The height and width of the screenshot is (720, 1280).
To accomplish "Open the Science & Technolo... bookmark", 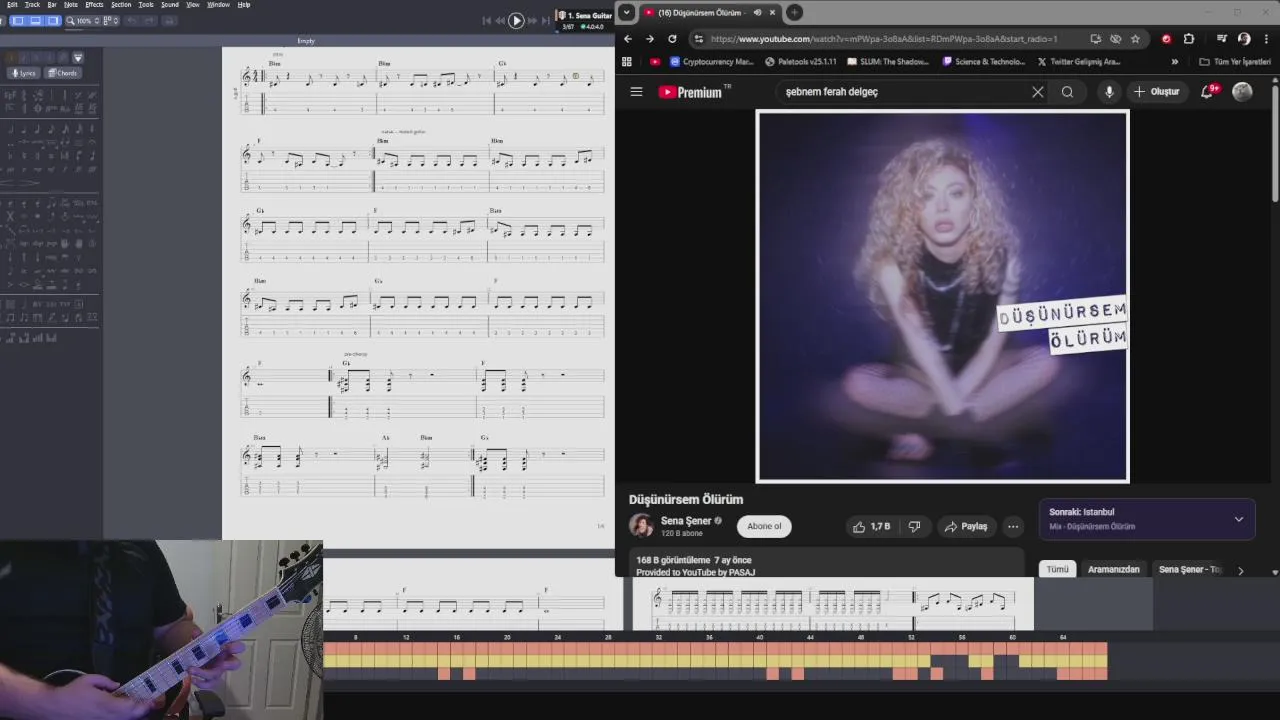I will tap(983, 62).
